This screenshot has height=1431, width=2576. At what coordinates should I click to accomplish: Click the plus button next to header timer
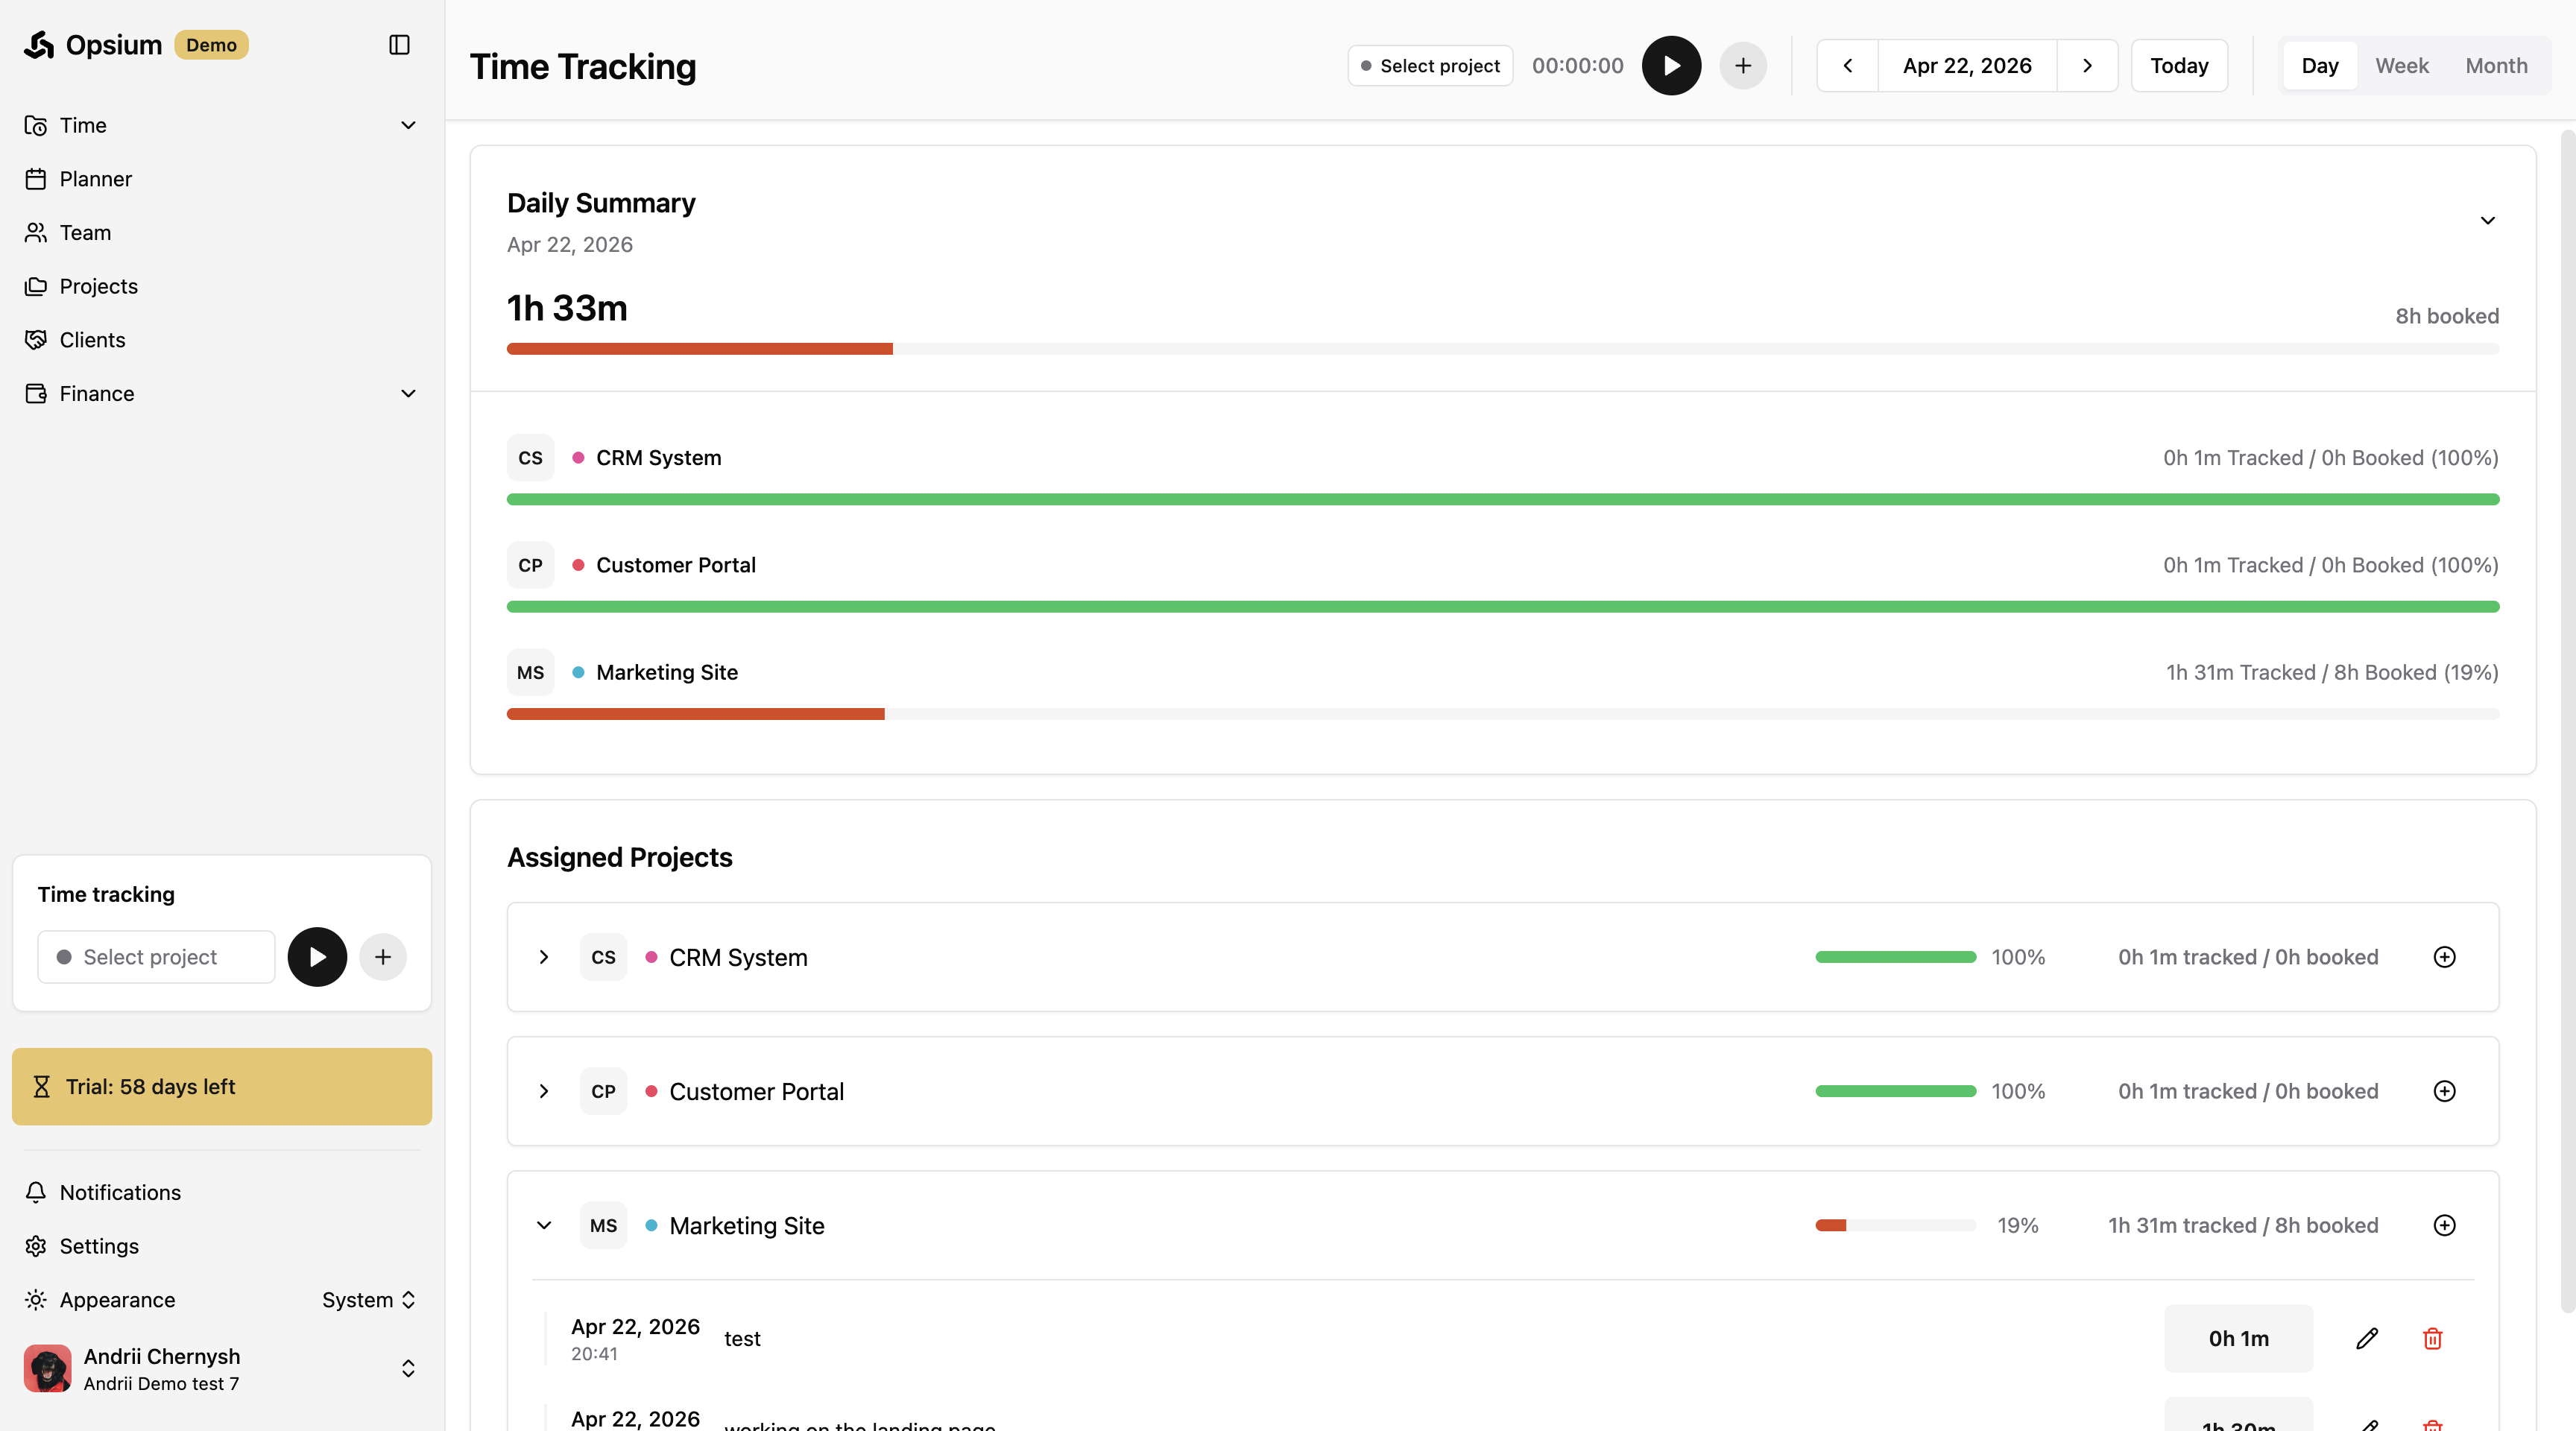(1743, 66)
